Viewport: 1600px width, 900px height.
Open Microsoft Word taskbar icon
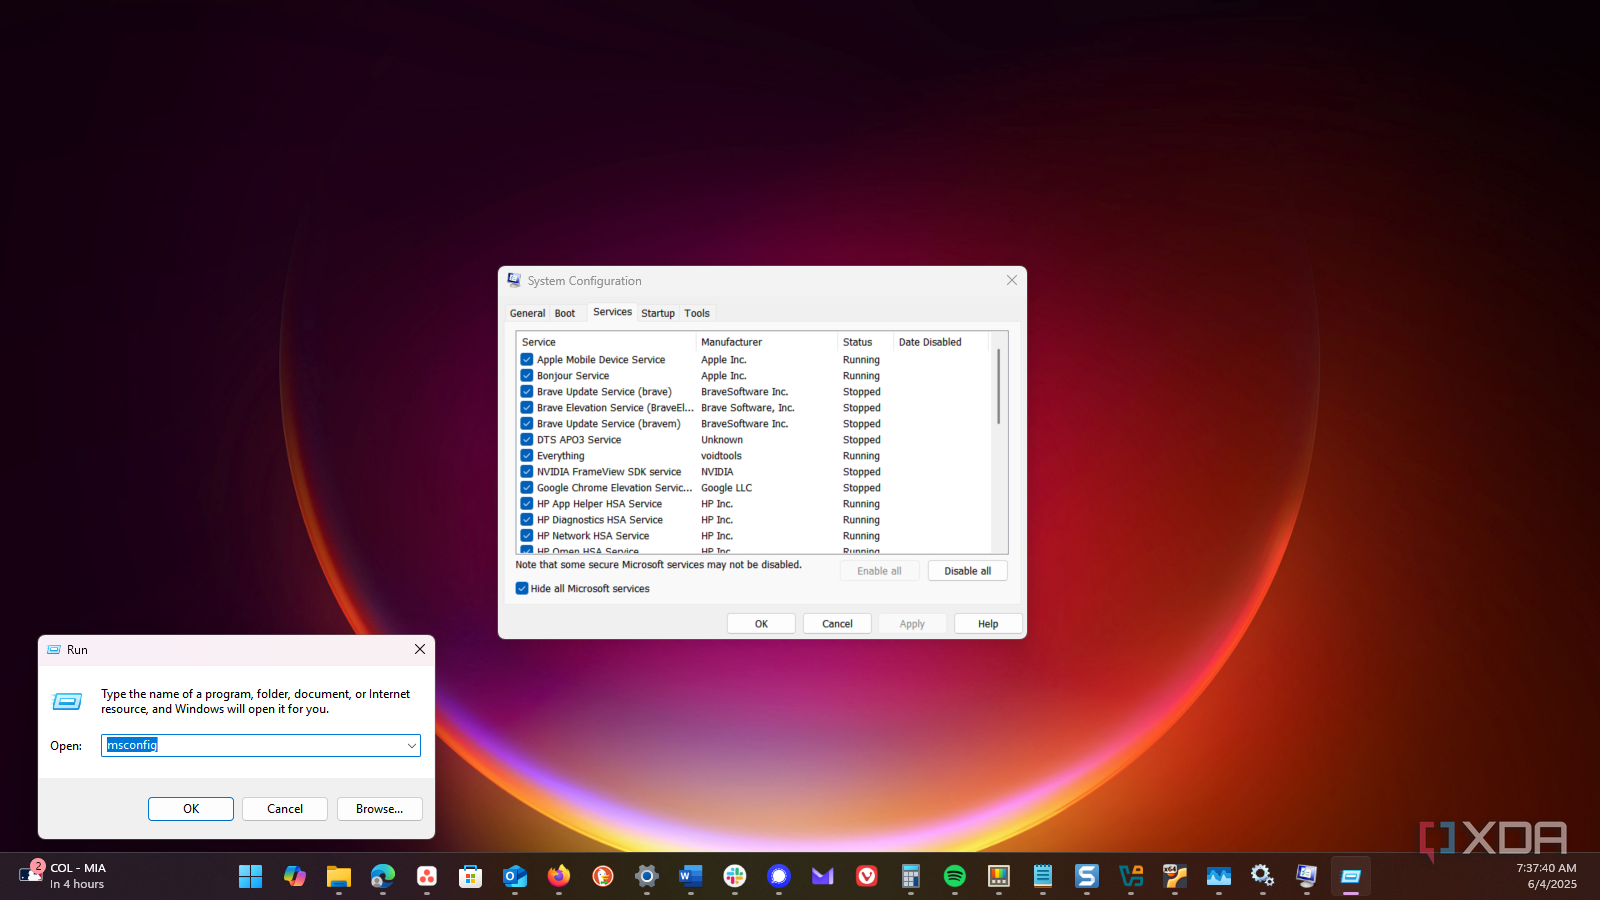(690, 877)
